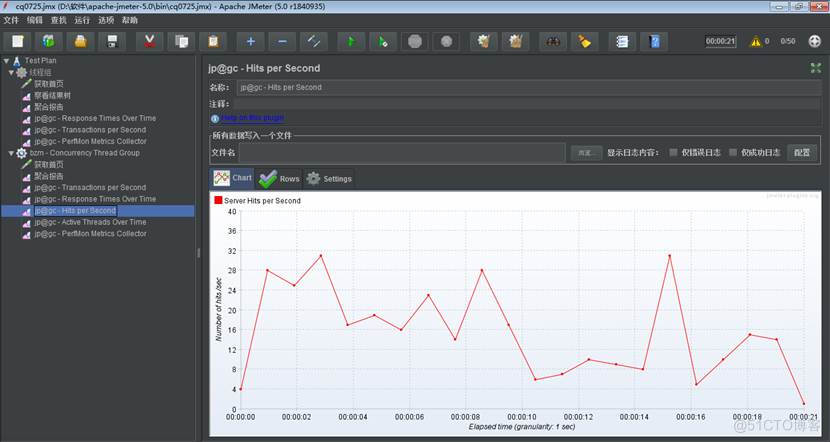Viewport: 830px width, 442px height.
Task: Collapse the Test Plan tree node
Action: click(6, 61)
